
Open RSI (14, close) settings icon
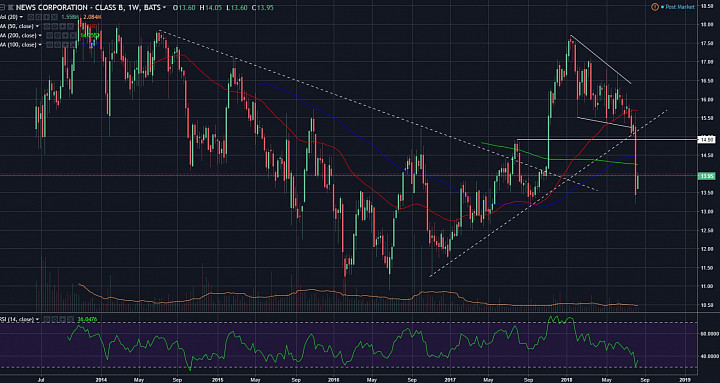click(55, 319)
